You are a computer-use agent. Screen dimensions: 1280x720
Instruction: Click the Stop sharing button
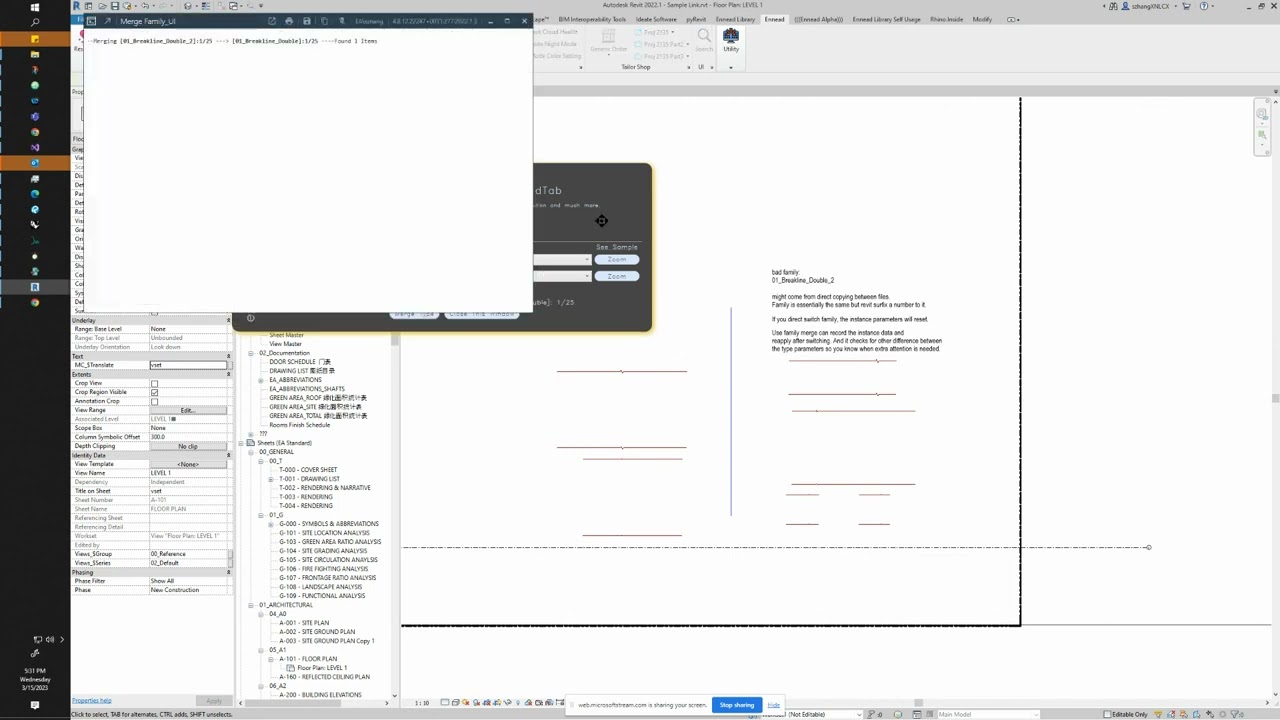(x=737, y=705)
